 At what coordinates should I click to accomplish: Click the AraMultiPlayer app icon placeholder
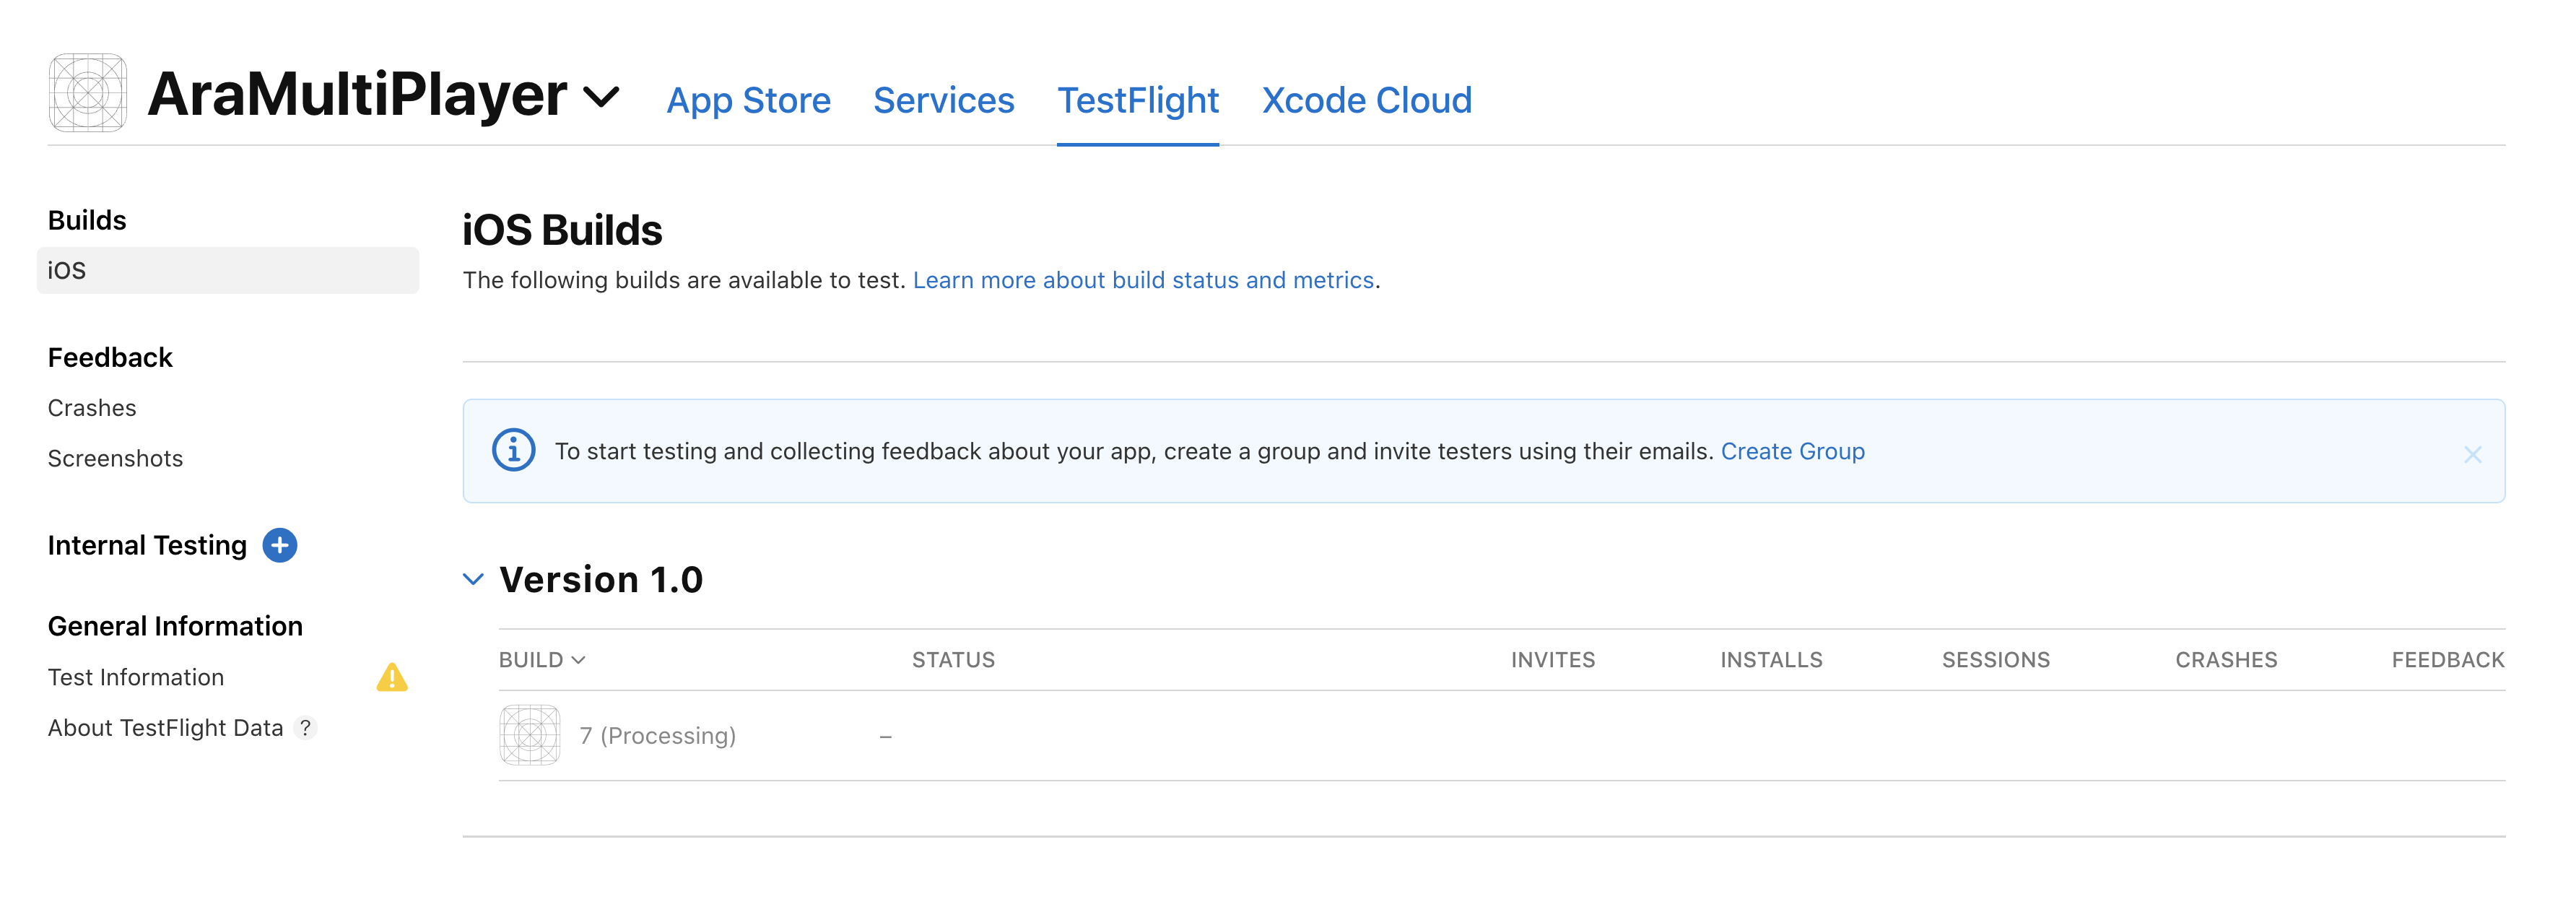coord(87,93)
